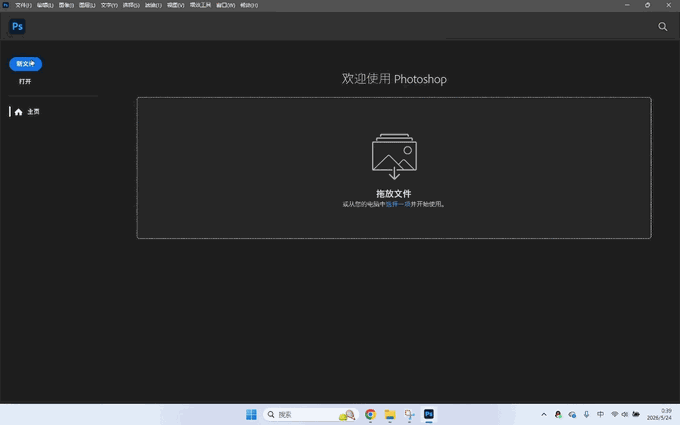Click the 选择一项 link
The width and height of the screenshot is (680, 425).
point(398,204)
